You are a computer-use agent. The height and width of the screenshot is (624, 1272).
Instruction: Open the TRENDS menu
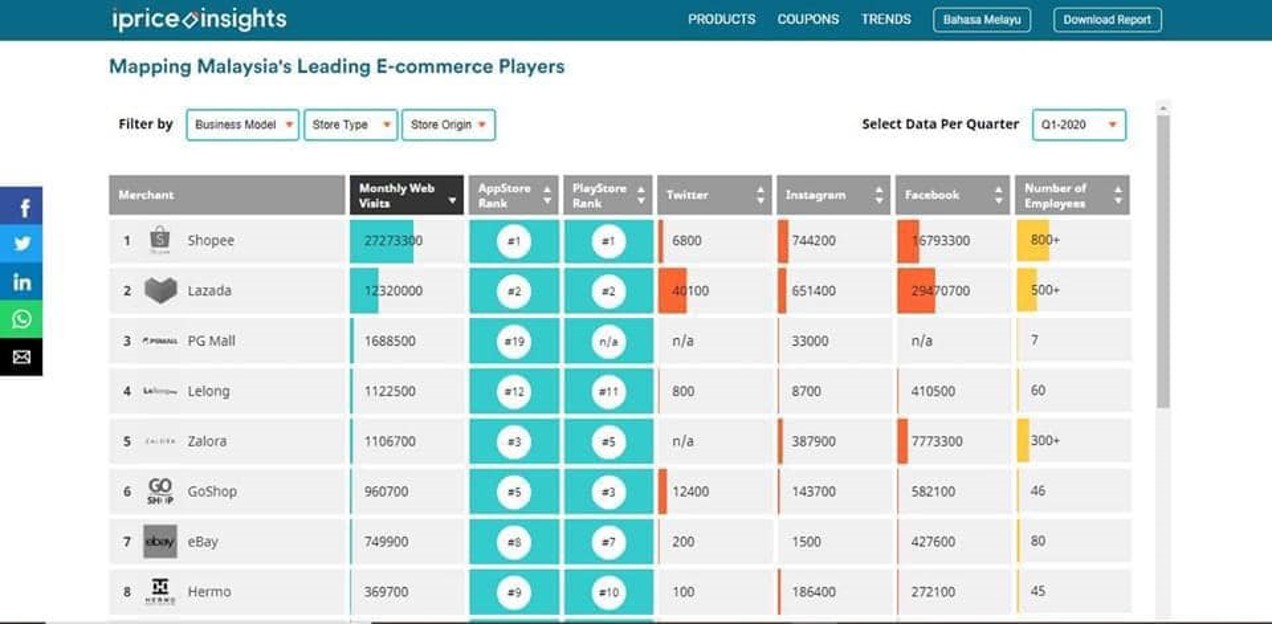(x=886, y=19)
